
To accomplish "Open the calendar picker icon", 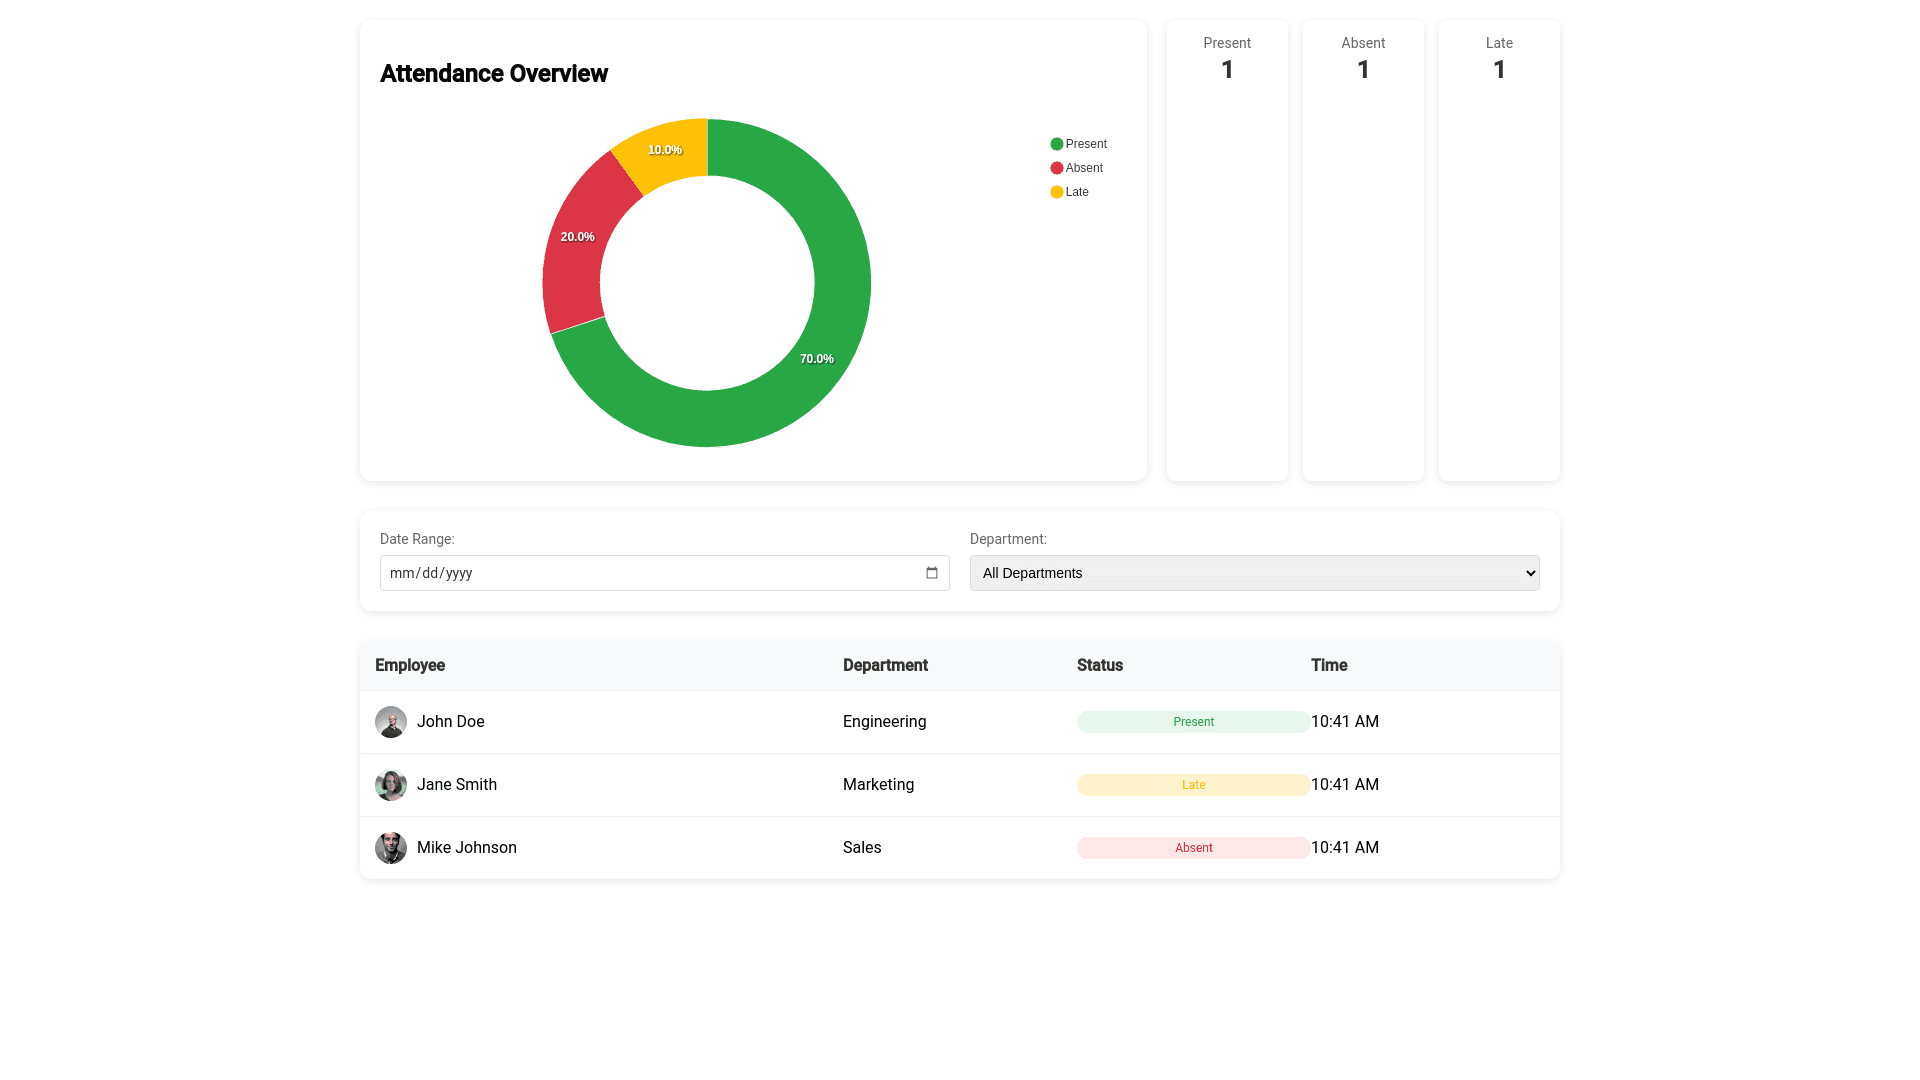I will [x=931, y=573].
